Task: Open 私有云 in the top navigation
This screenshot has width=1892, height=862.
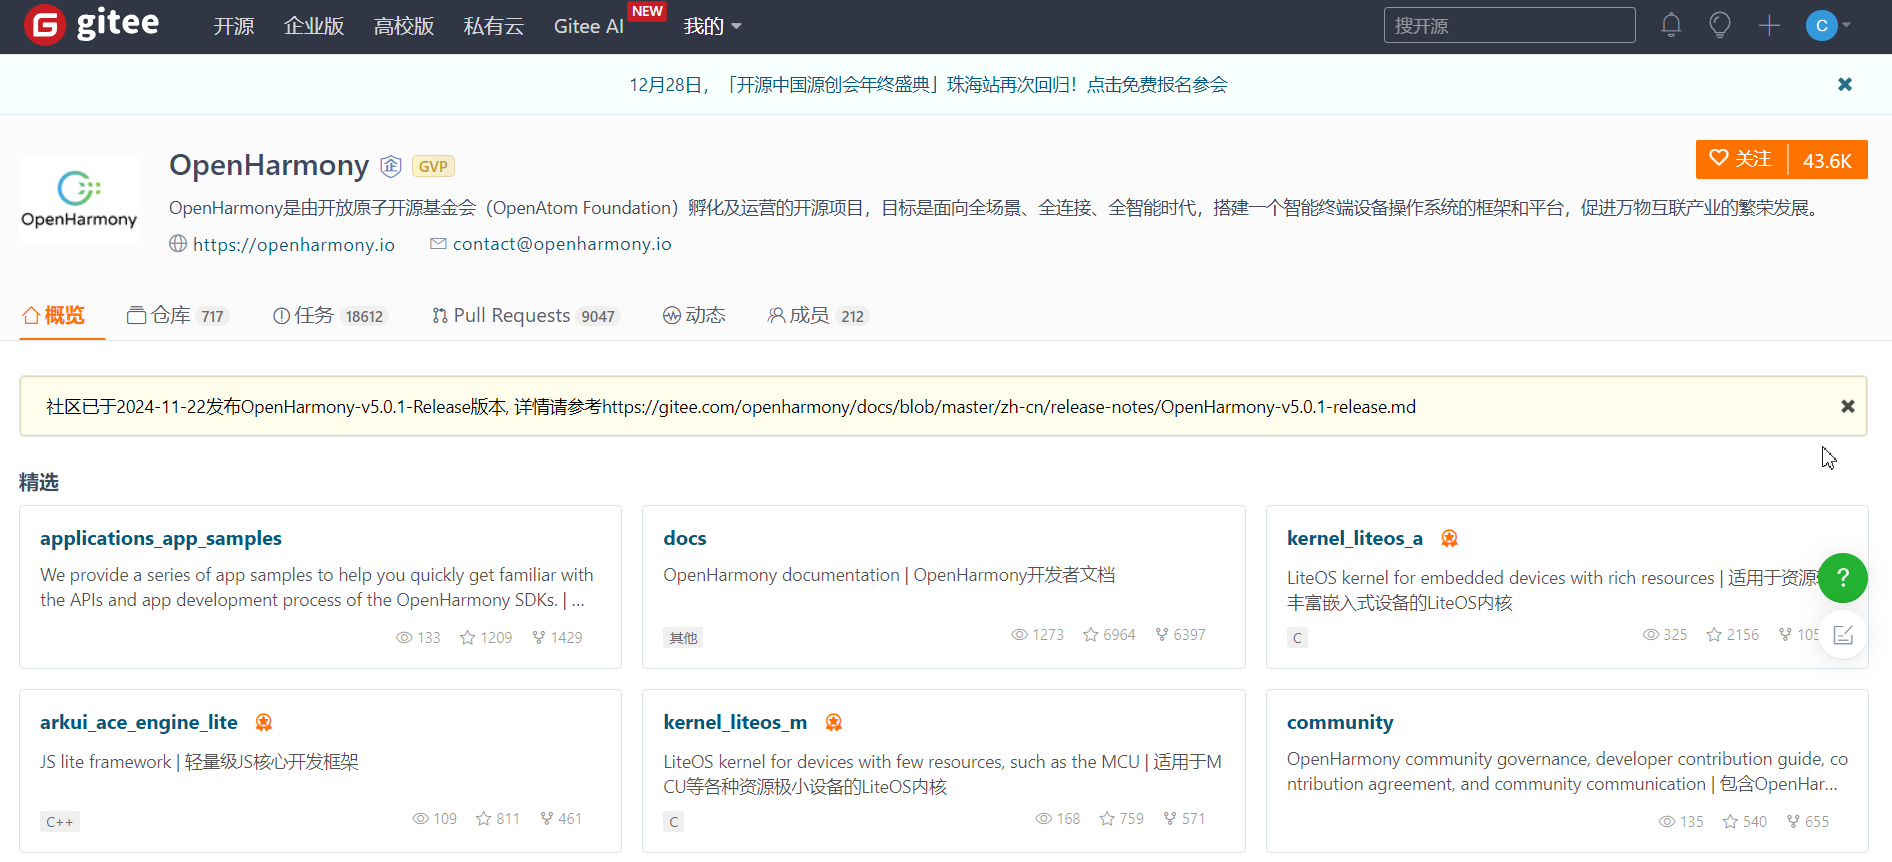Action: (x=494, y=26)
